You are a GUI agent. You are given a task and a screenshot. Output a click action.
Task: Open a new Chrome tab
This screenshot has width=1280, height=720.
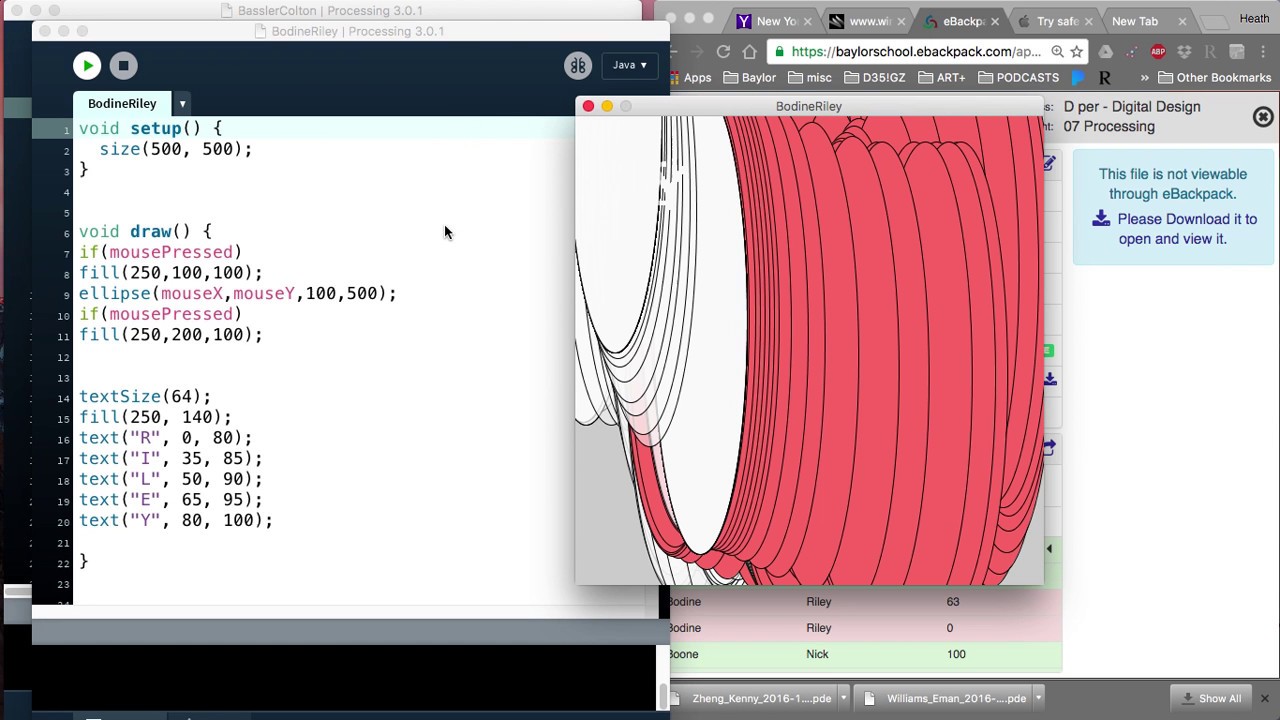1213,22
